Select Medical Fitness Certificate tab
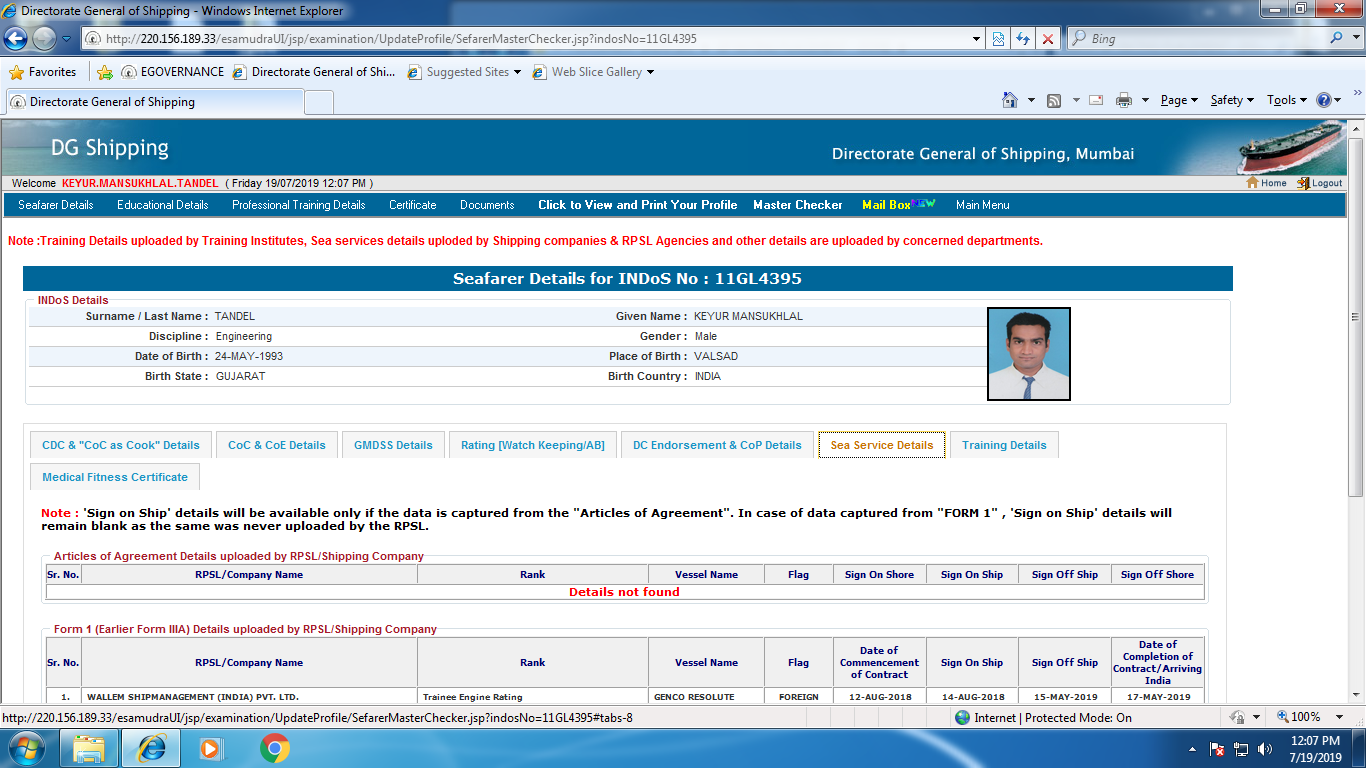 click(115, 477)
